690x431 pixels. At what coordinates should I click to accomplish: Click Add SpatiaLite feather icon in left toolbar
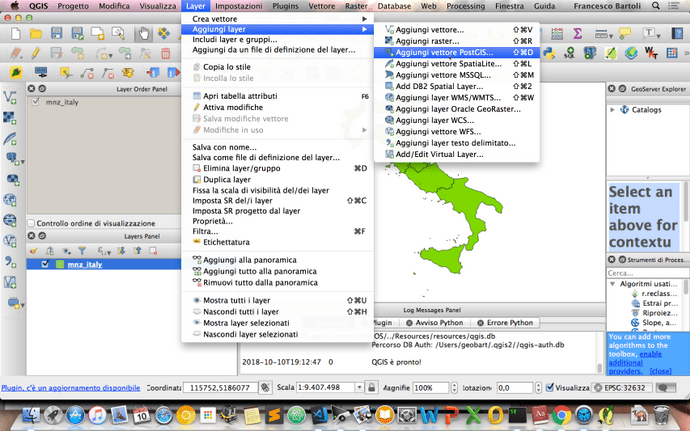pyautogui.click(x=10, y=139)
